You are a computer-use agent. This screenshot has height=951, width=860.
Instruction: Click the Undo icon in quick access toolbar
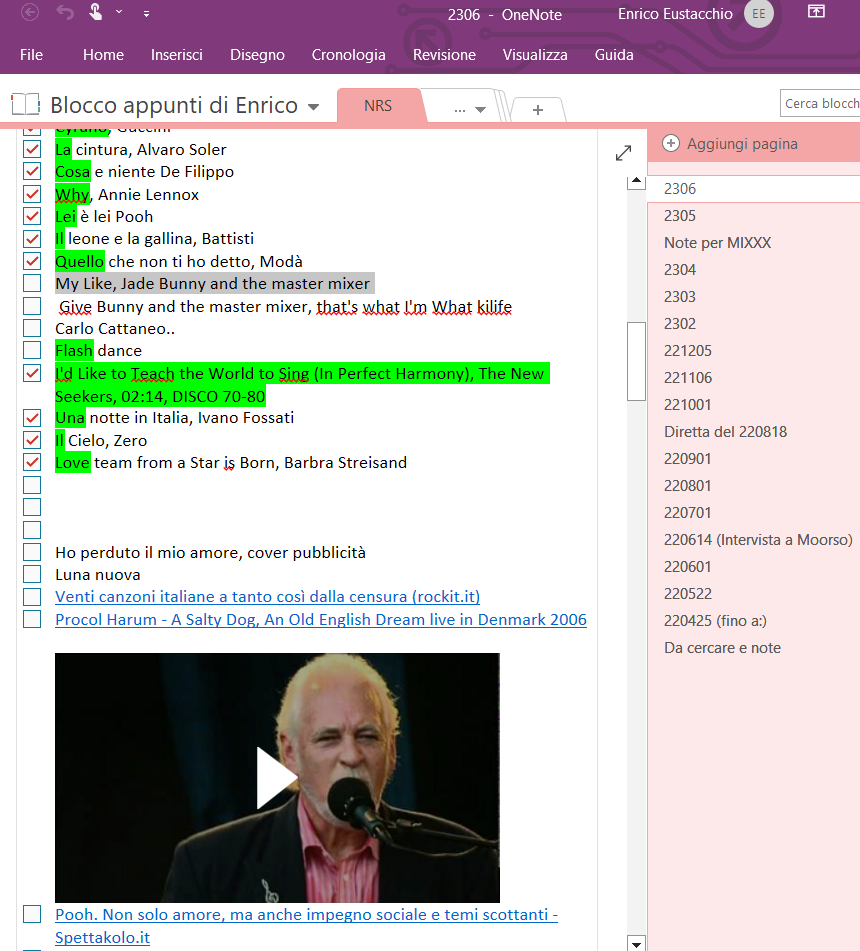point(64,13)
